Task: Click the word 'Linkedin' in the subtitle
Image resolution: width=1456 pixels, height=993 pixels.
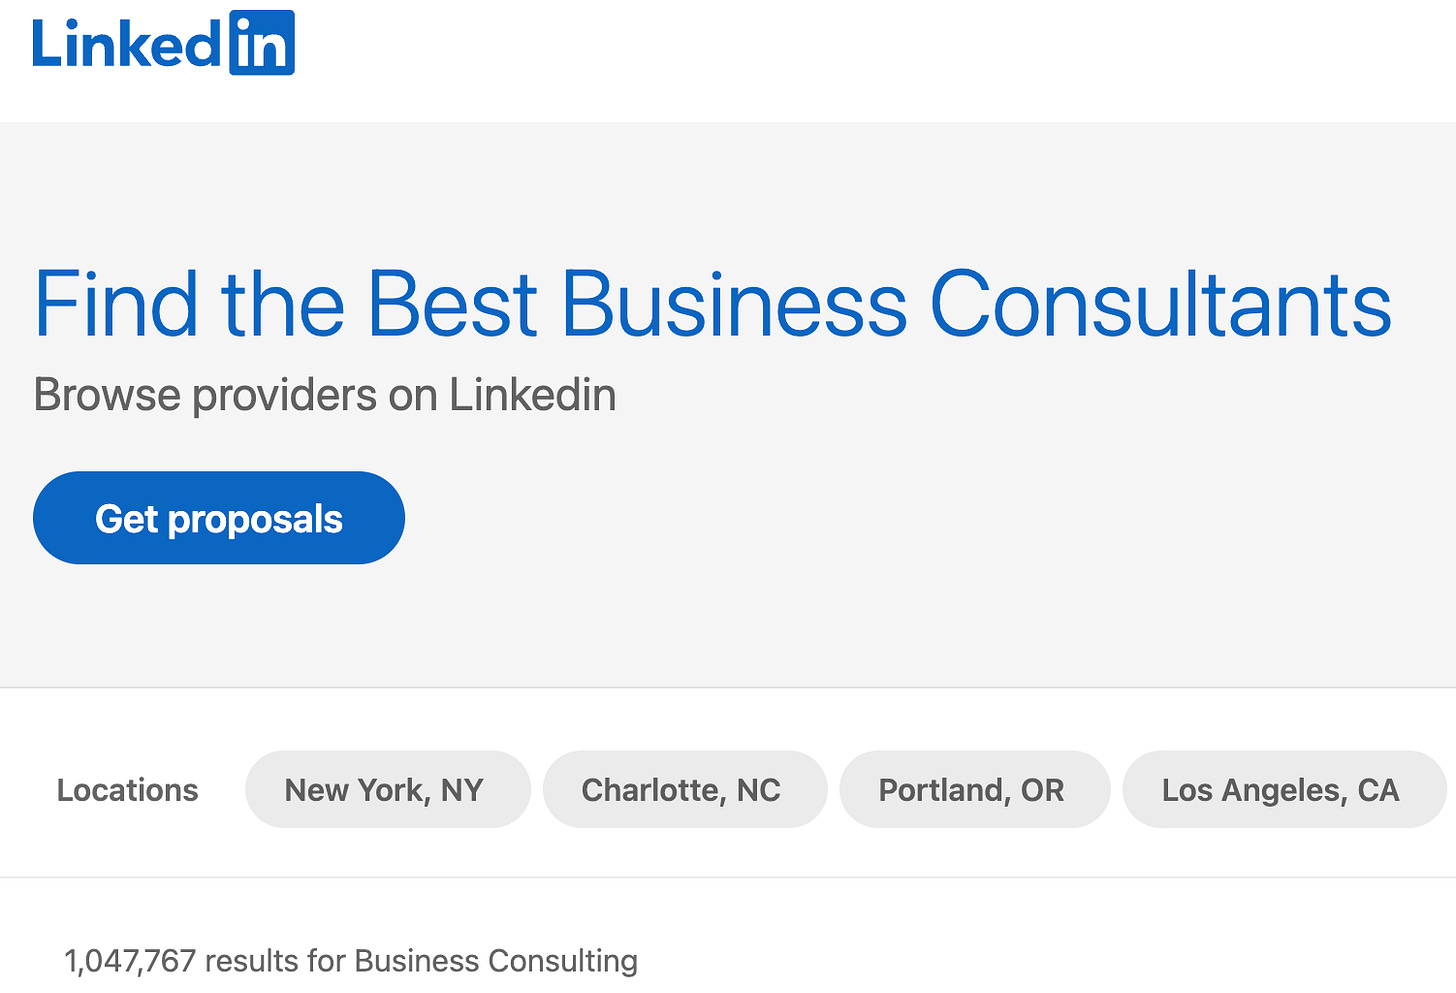Action: click(x=532, y=395)
